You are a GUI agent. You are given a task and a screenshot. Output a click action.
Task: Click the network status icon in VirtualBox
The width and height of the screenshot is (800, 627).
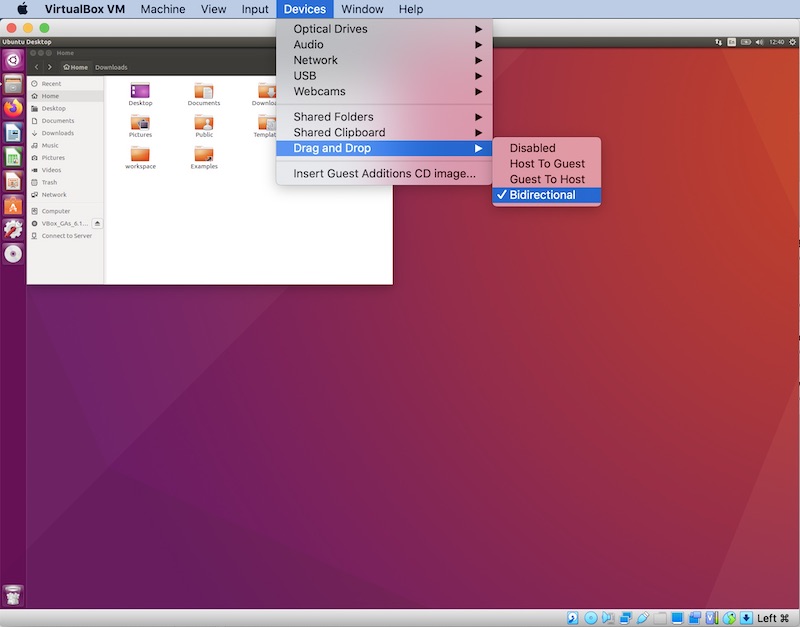coord(624,616)
